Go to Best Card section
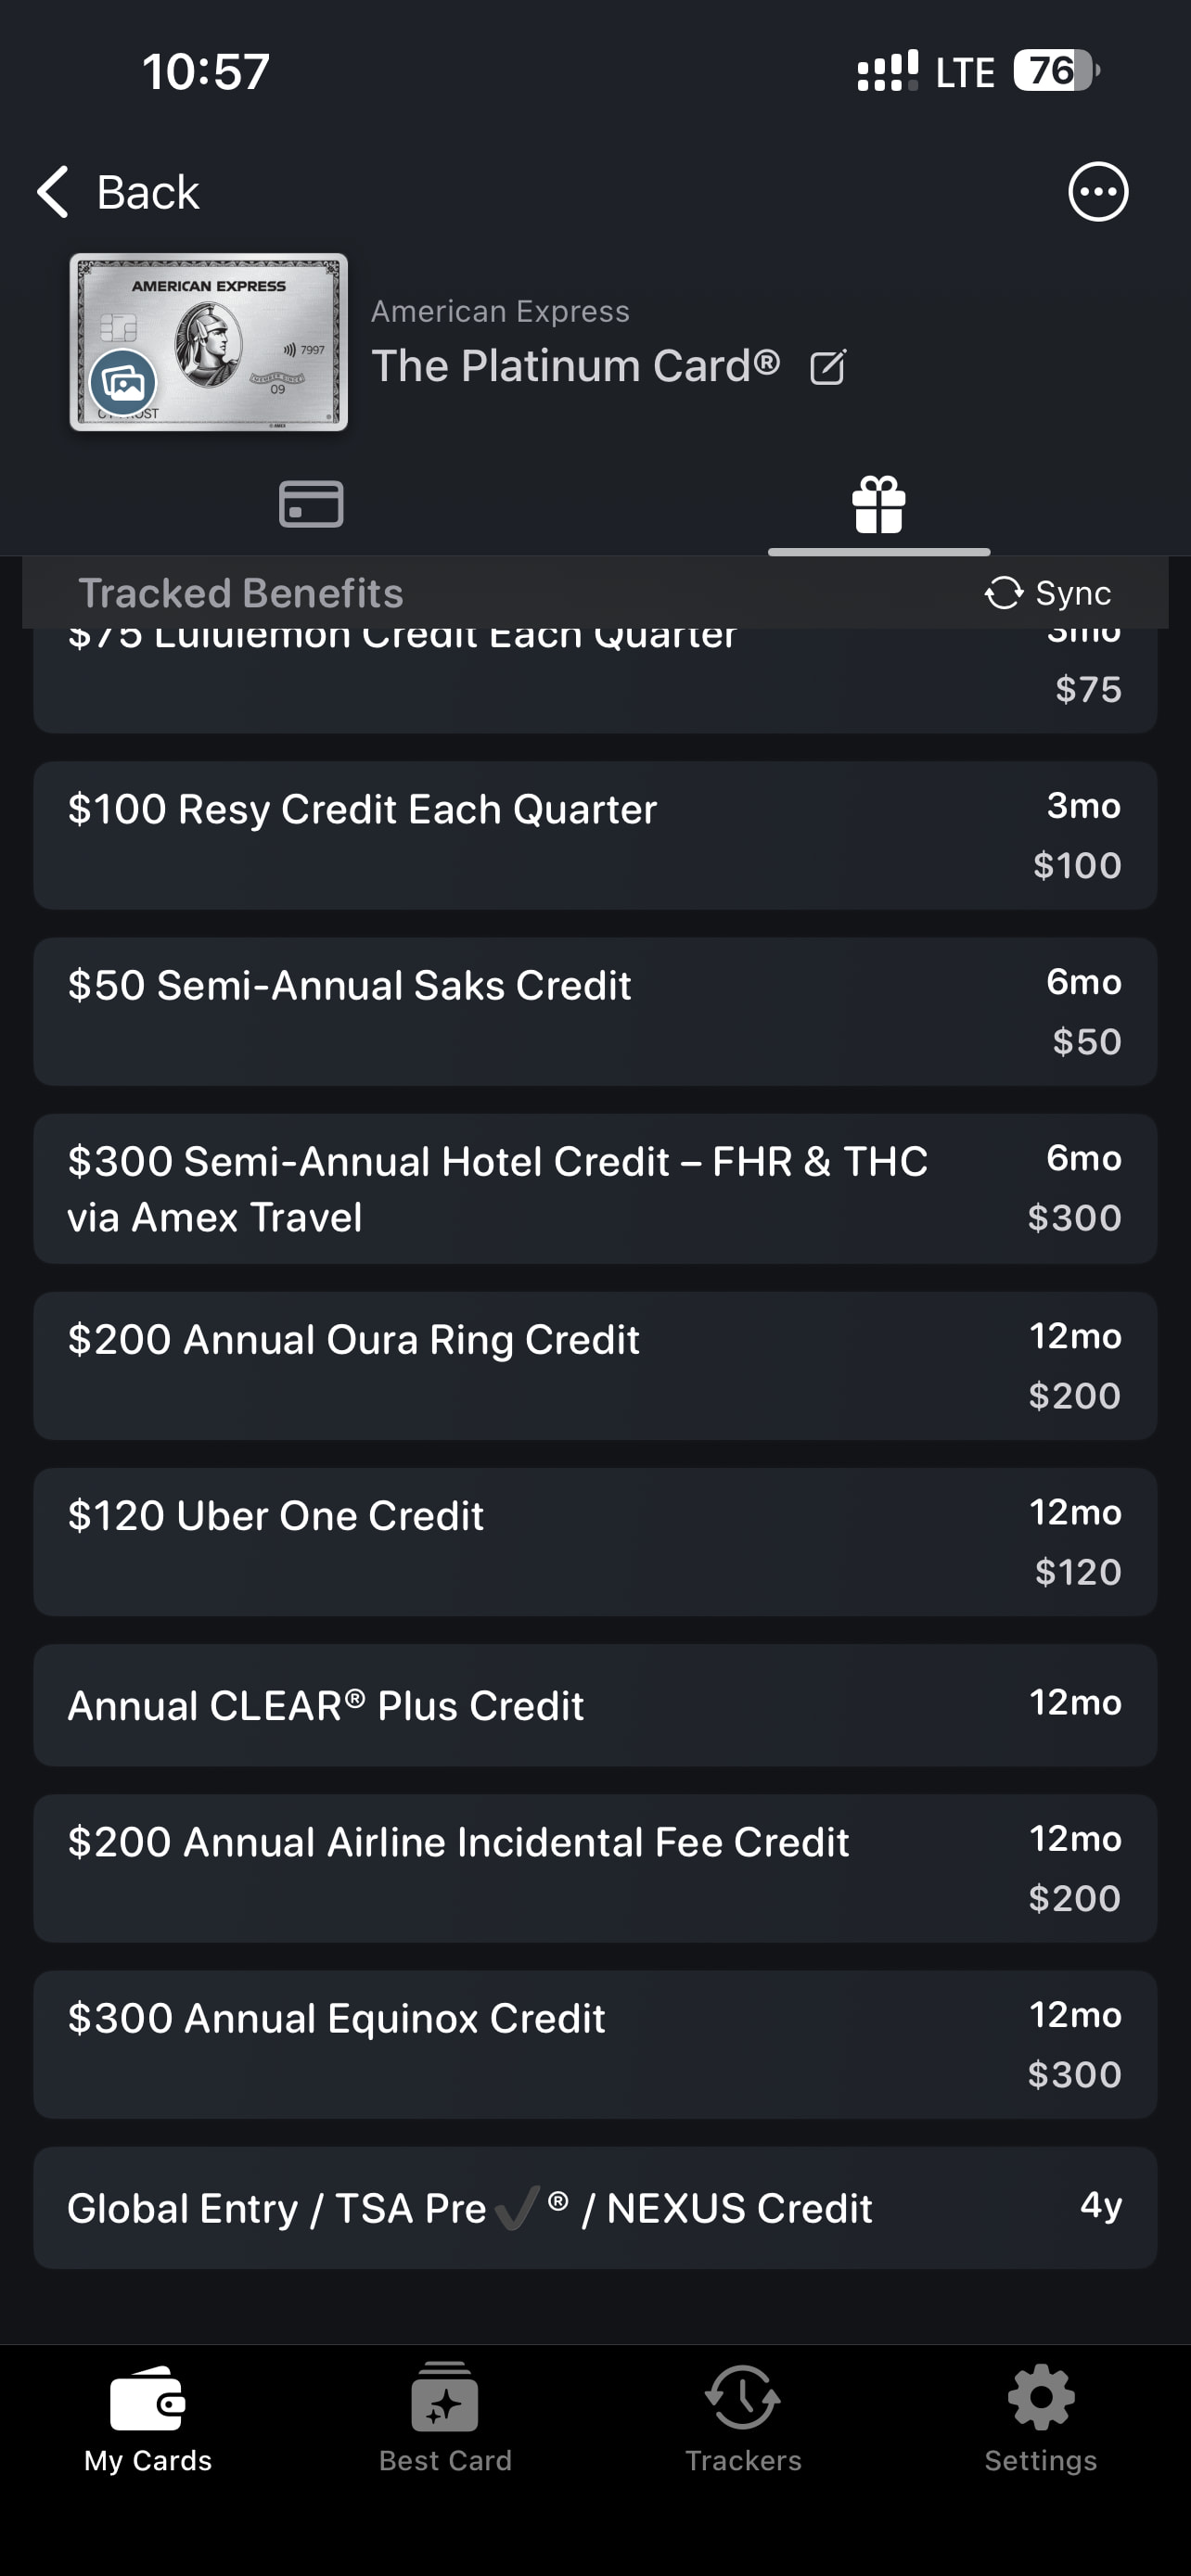The image size is (1191, 2576). (445, 2415)
